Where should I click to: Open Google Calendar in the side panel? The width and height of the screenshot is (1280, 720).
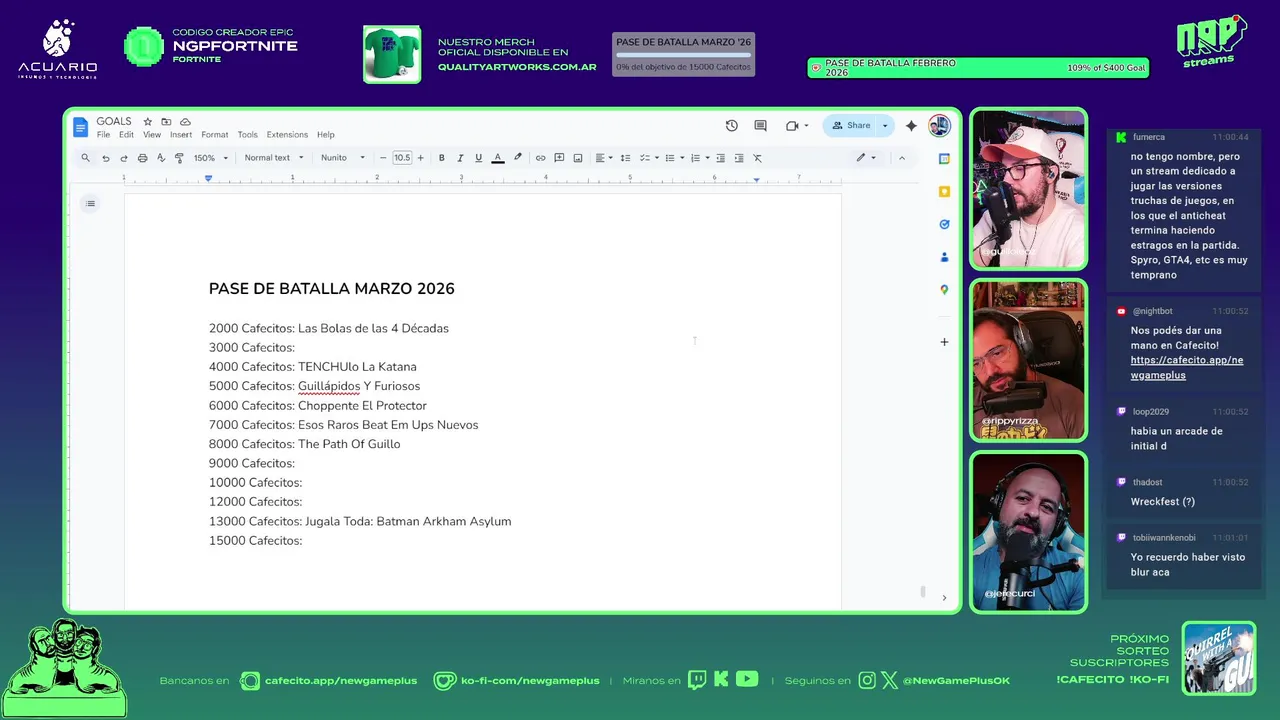[944, 159]
